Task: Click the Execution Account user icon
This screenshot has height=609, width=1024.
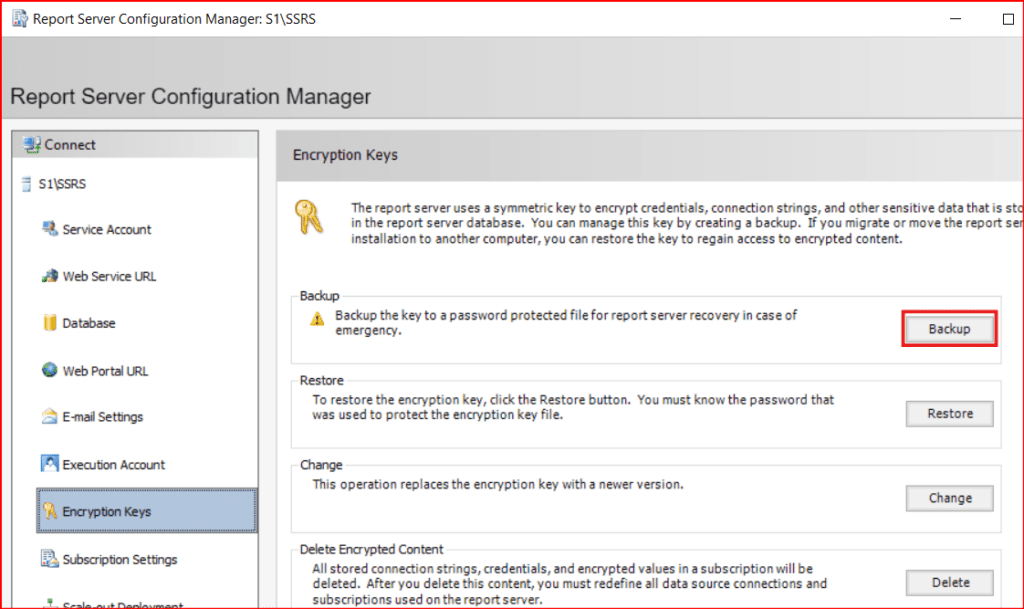Action: (50, 464)
